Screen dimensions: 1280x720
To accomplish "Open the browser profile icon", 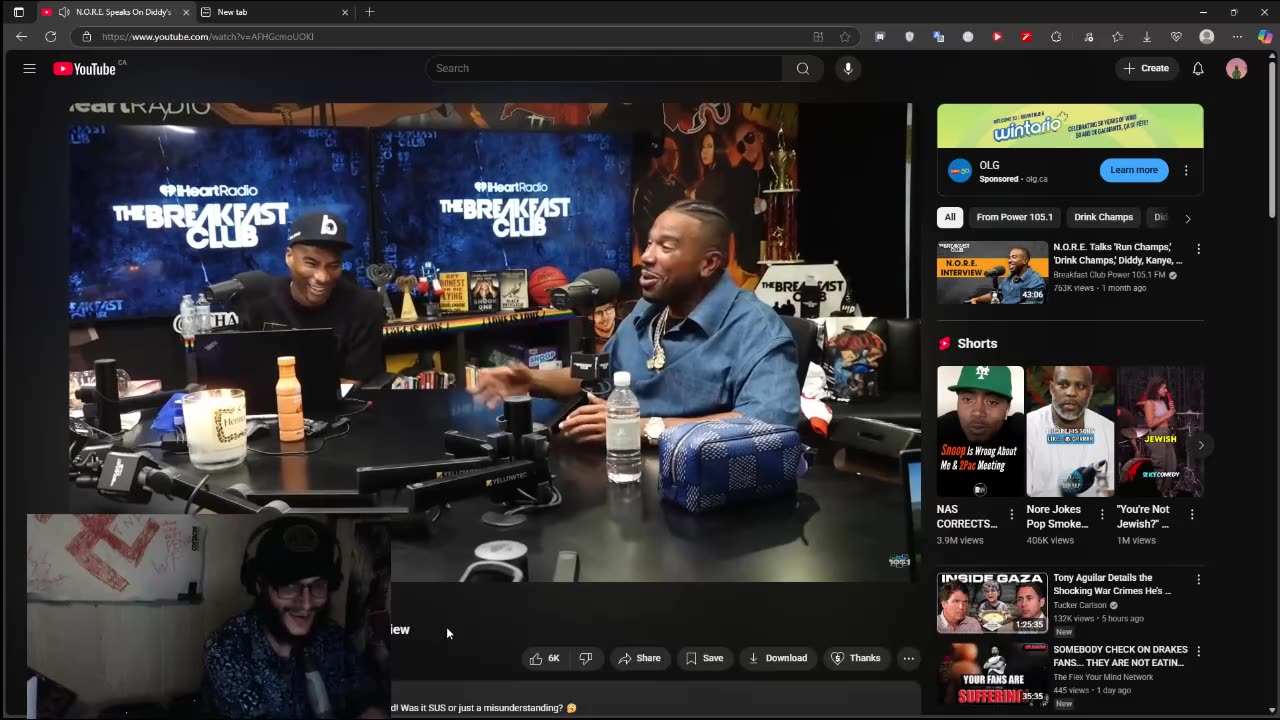I will (x=1207, y=37).
